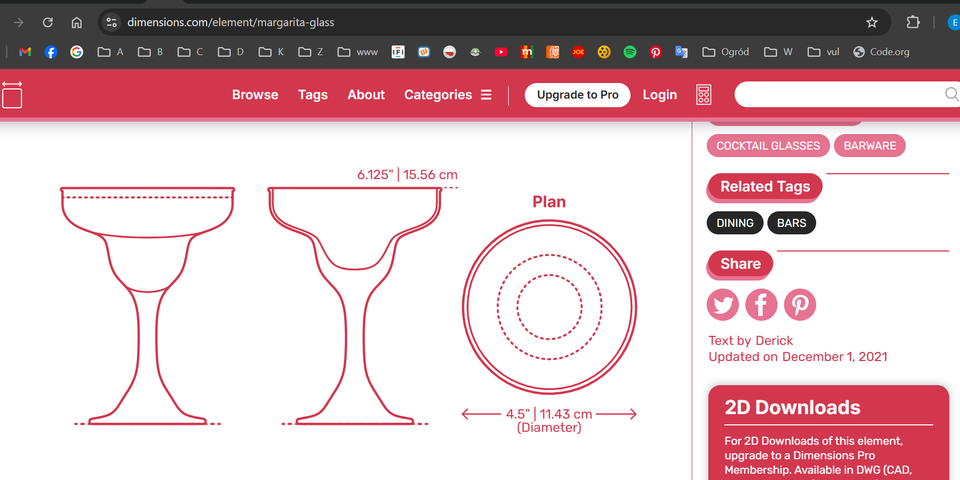The image size is (960, 480).
Task: Click Upgrade to Pro button
Action: coord(577,95)
